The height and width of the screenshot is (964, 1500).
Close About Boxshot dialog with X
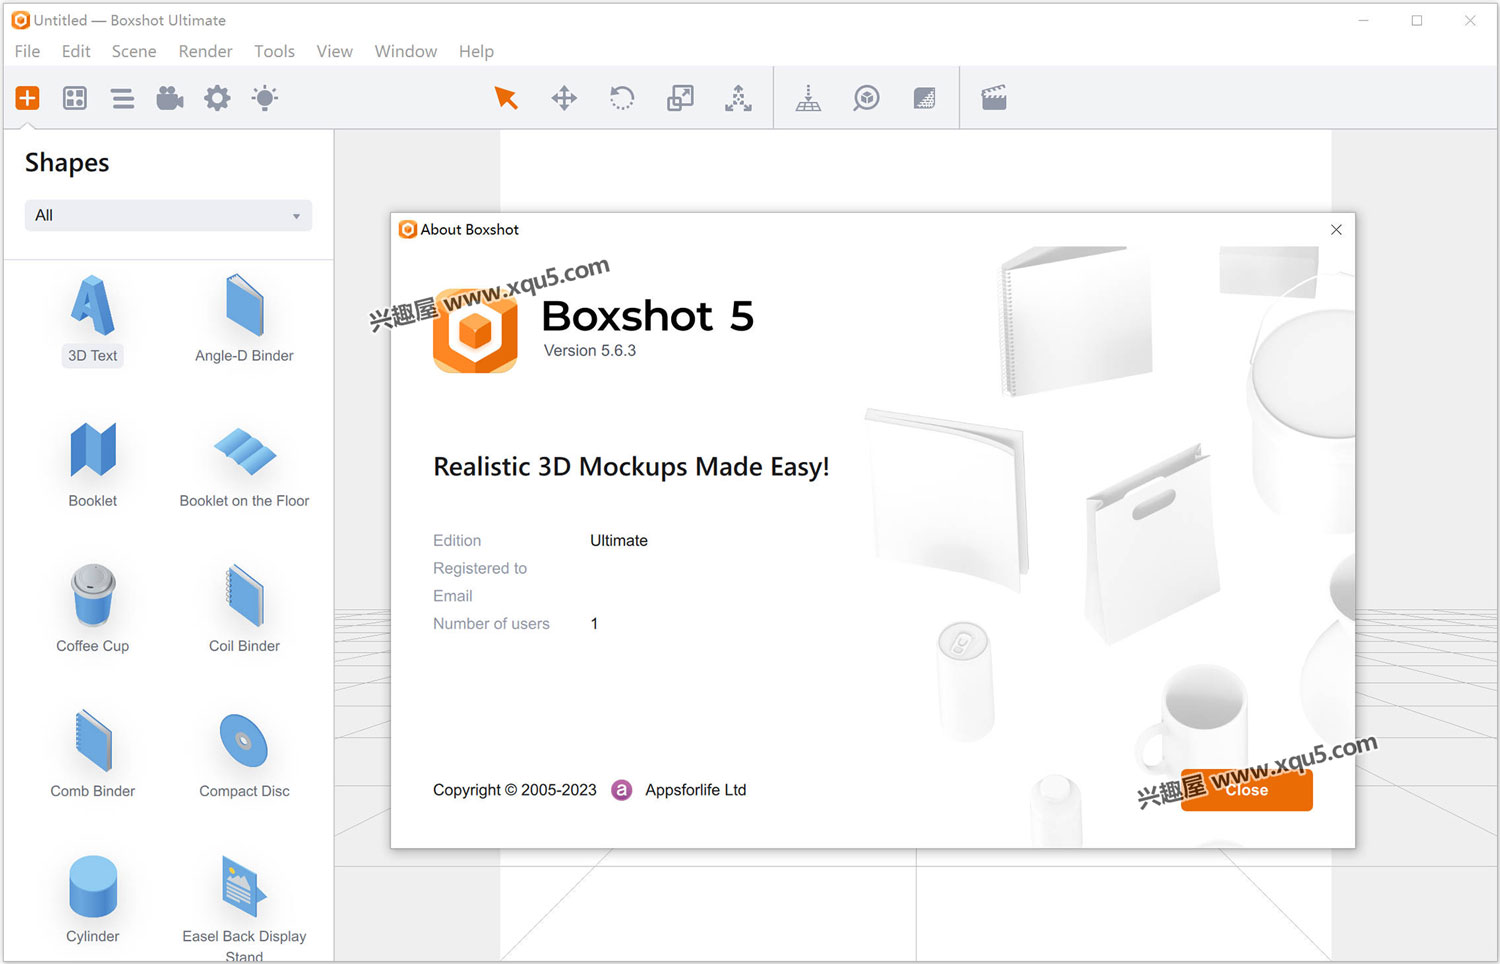point(1336,230)
